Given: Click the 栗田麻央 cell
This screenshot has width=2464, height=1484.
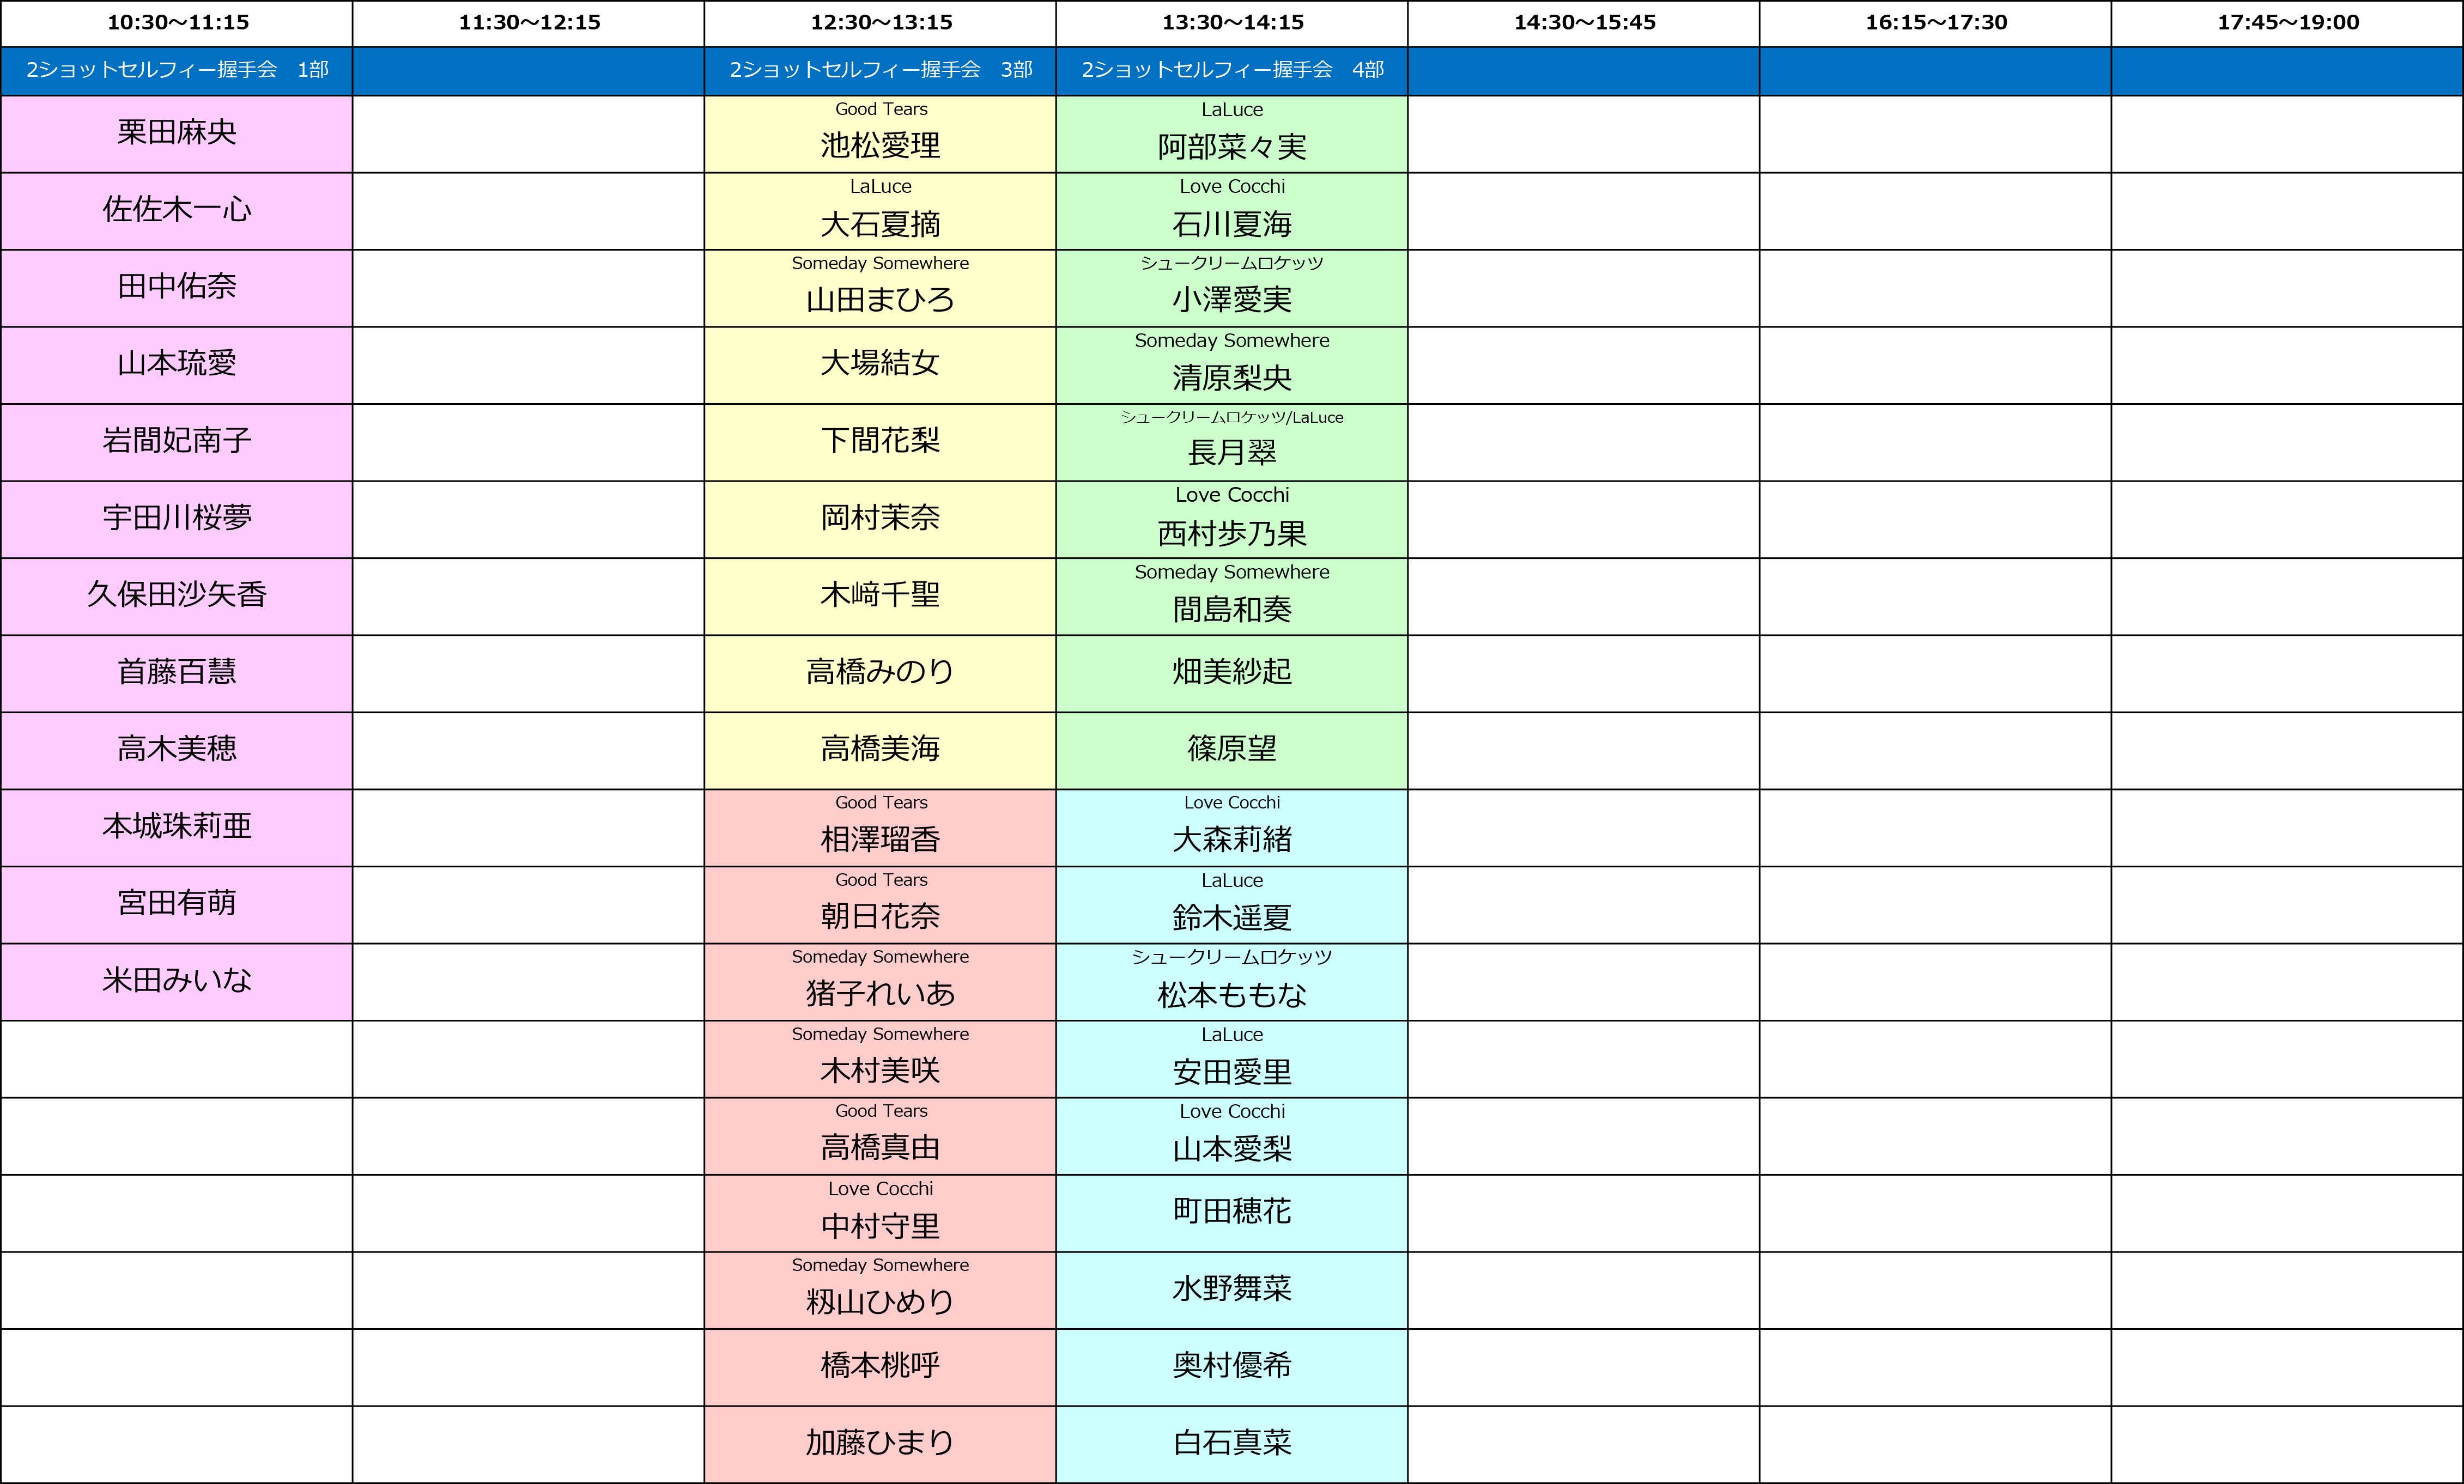Looking at the screenshot, I should click(177, 133).
